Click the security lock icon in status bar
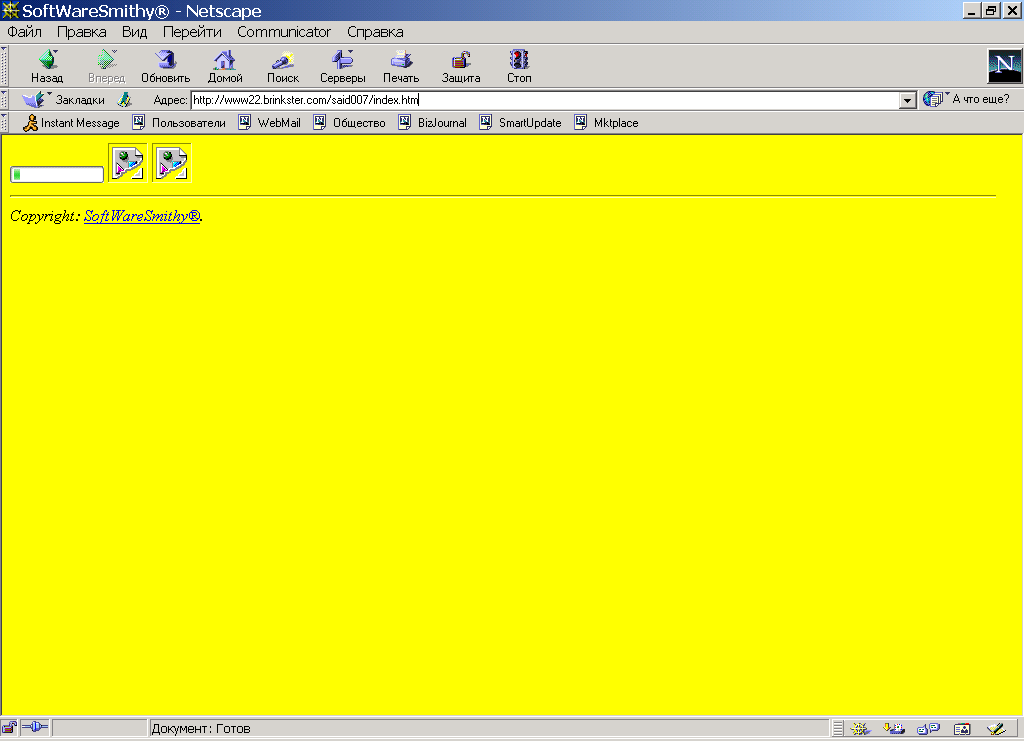Viewport: 1024px width, 741px height. [9, 728]
